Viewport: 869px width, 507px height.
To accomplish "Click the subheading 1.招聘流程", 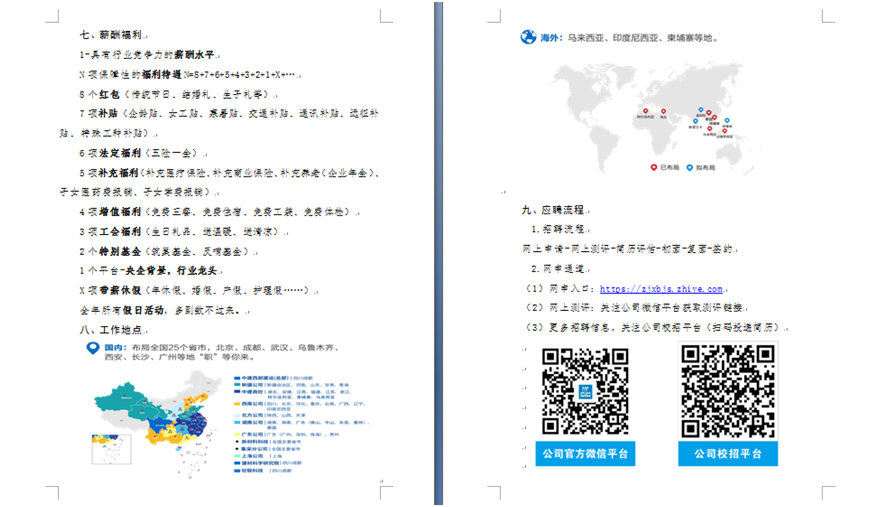I will [x=558, y=229].
